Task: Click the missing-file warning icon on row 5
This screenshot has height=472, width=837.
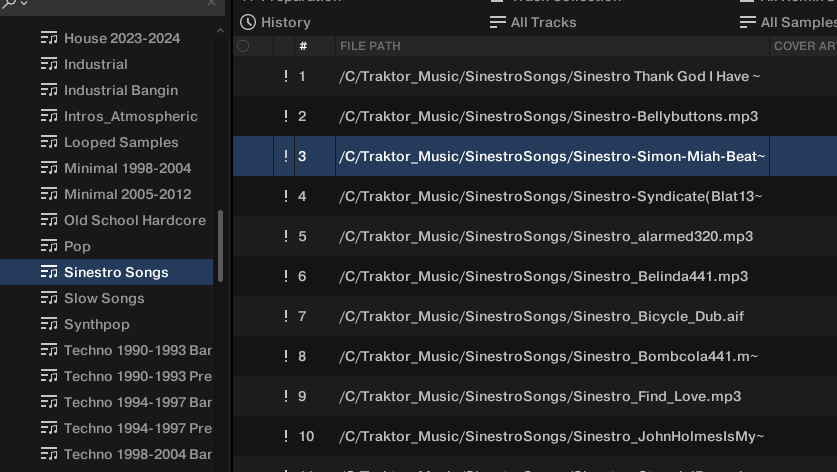Action: 286,236
